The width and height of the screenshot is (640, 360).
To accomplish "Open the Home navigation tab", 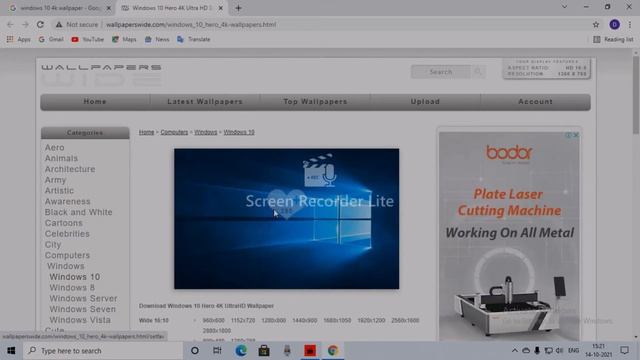I will 95,102.
